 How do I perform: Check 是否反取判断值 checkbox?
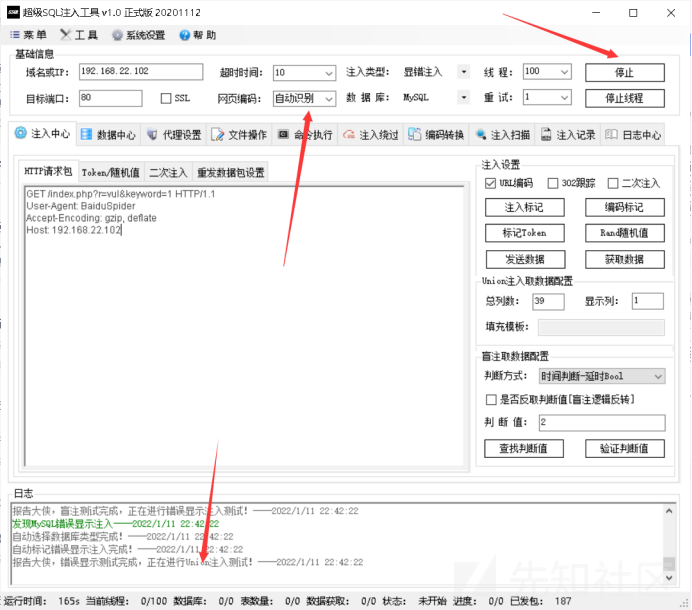(491, 399)
